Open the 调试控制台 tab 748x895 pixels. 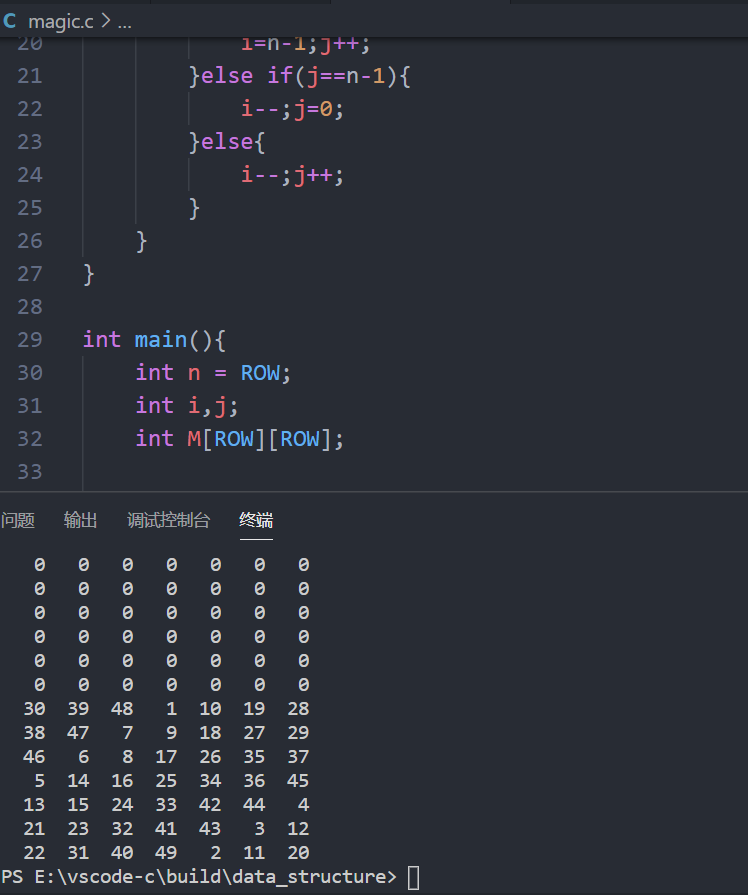coord(168,520)
